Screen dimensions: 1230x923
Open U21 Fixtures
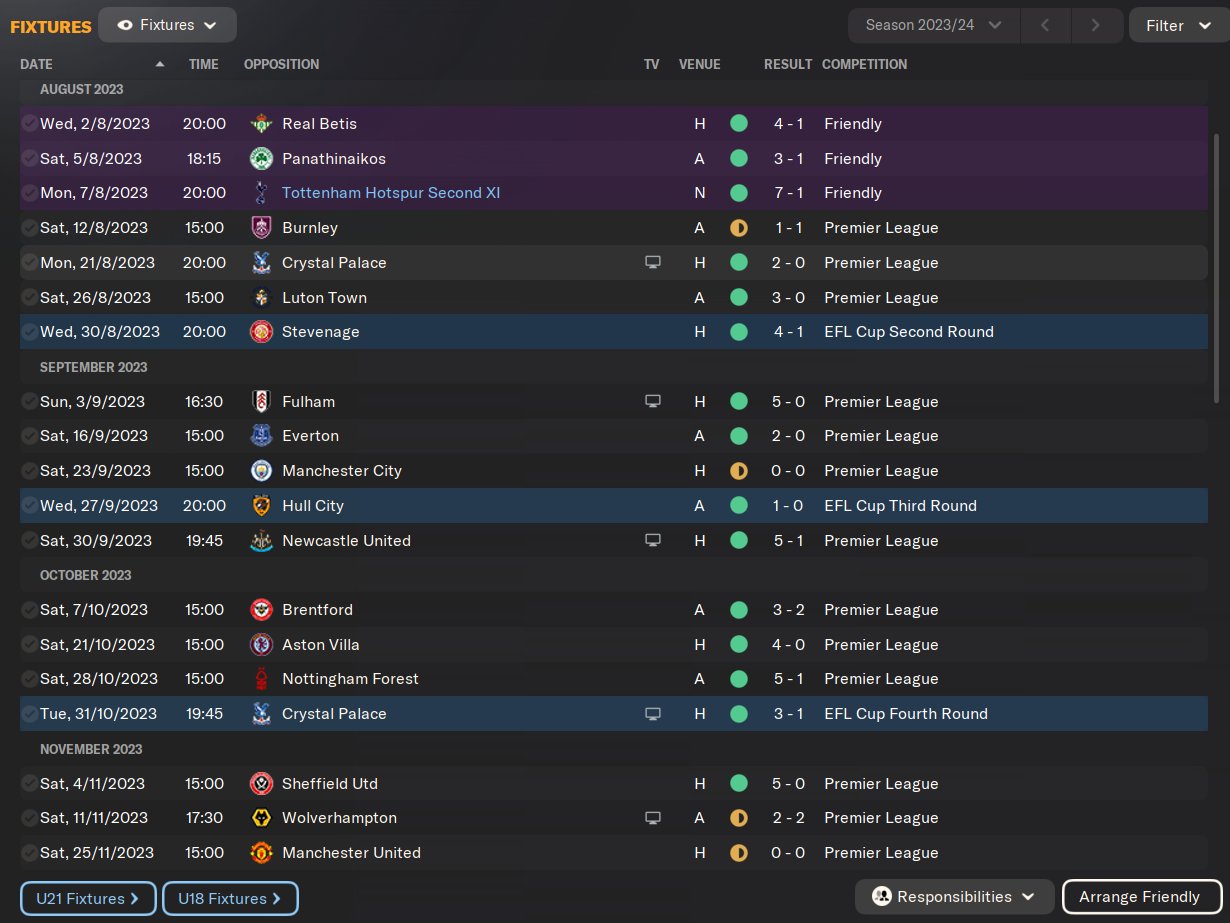(88, 898)
